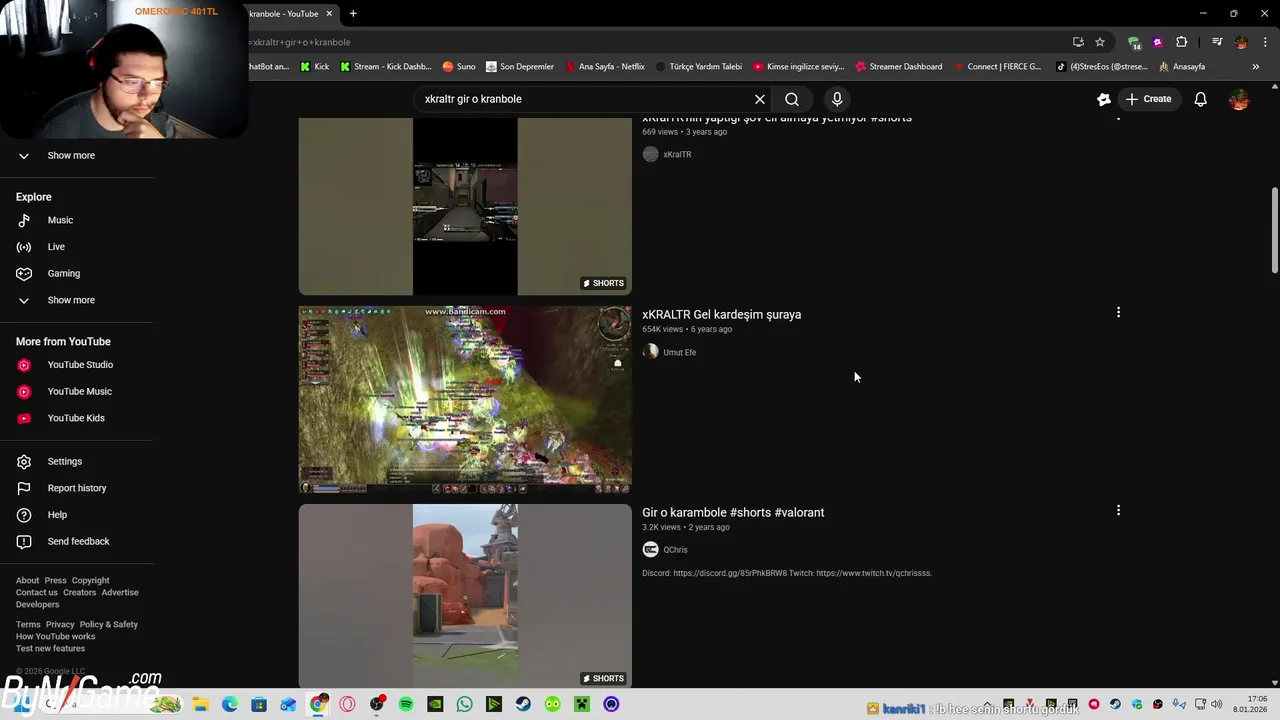Open options for Gir o karambole video
This screenshot has height=720, width=1280.
(x=1118, y=510)
